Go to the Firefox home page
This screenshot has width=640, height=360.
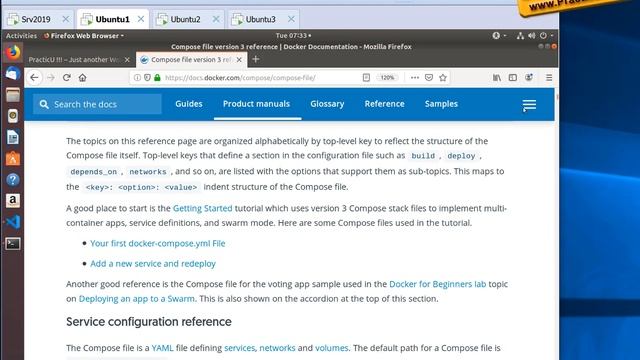(82, 78)
